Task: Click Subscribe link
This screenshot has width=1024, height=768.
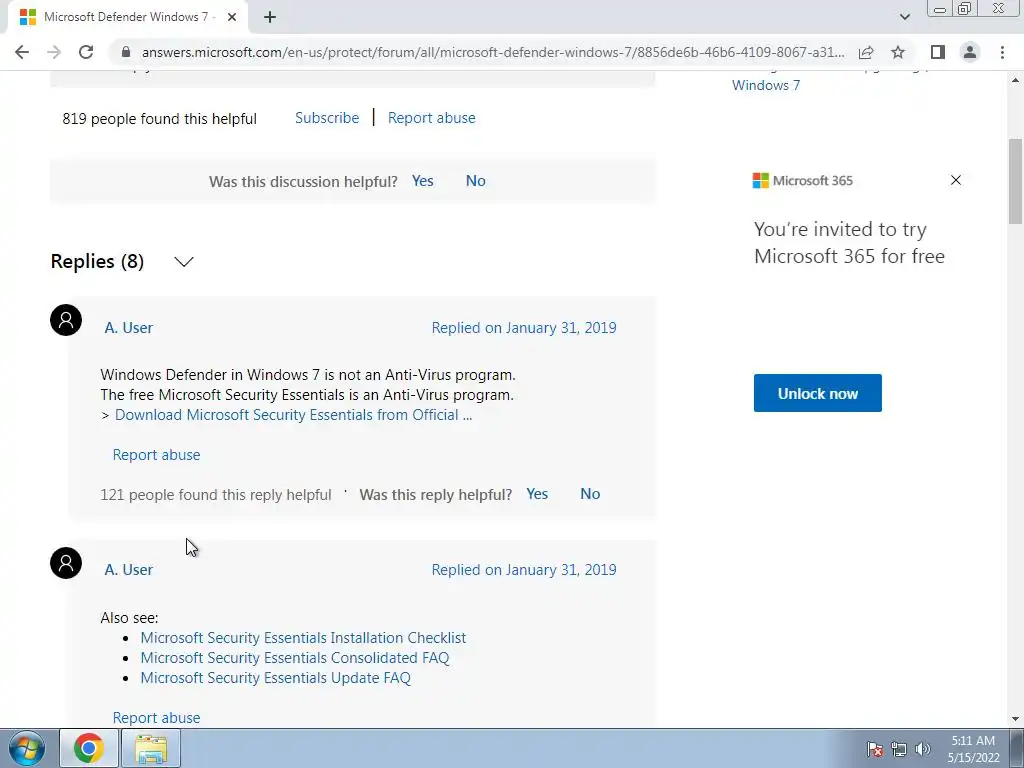Action: click(x=327, y=118)
